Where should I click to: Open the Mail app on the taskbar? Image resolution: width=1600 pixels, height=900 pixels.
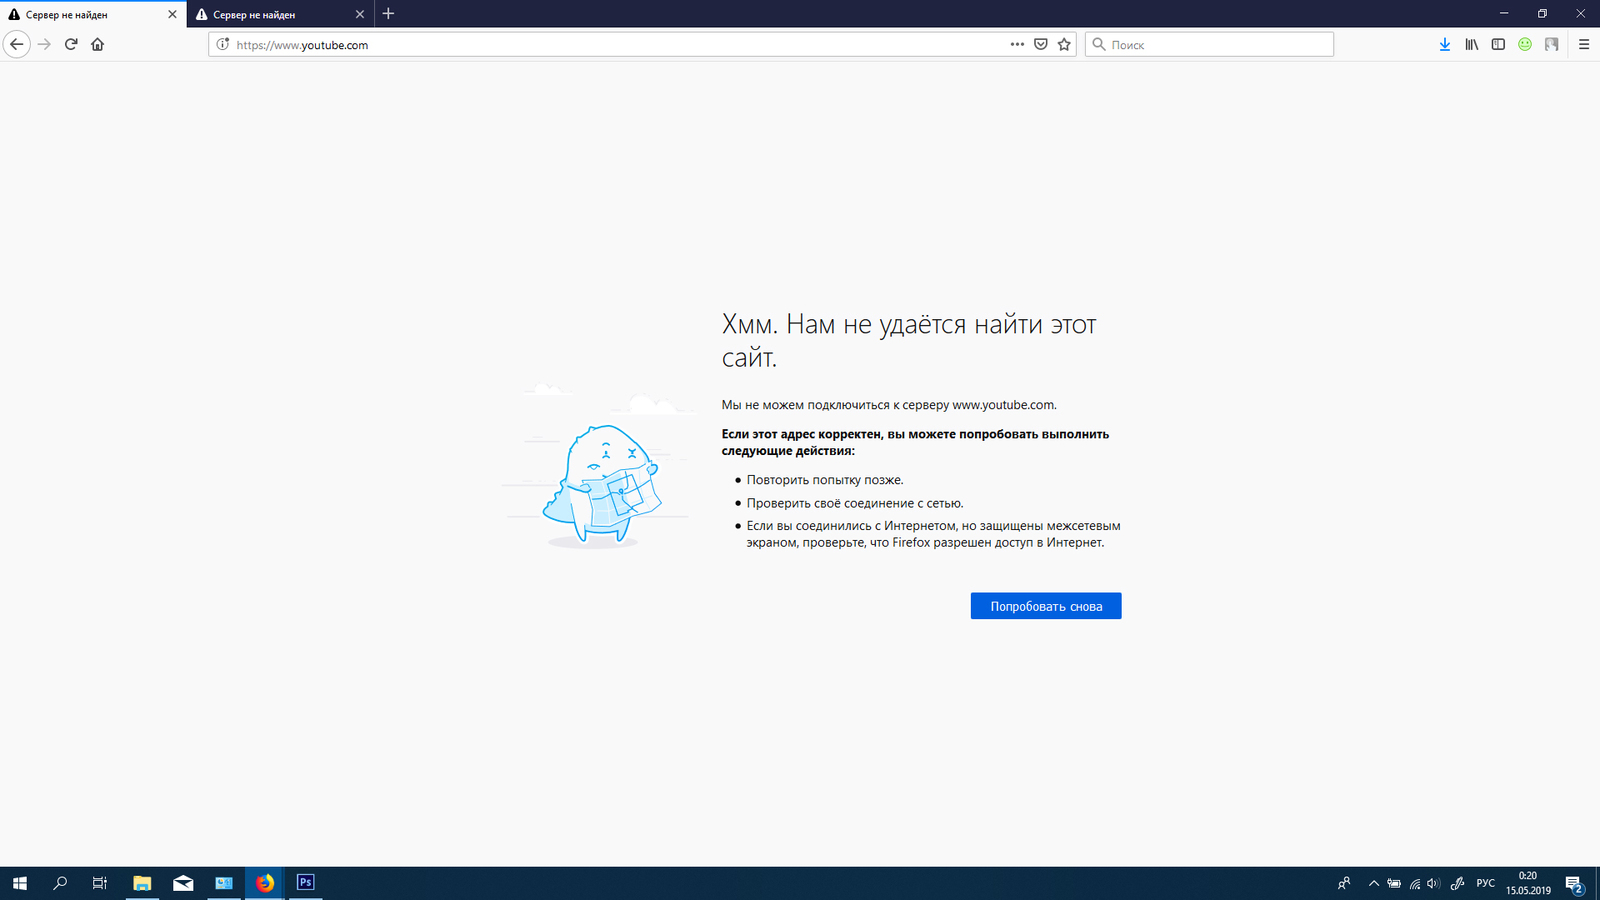[183, 883]
